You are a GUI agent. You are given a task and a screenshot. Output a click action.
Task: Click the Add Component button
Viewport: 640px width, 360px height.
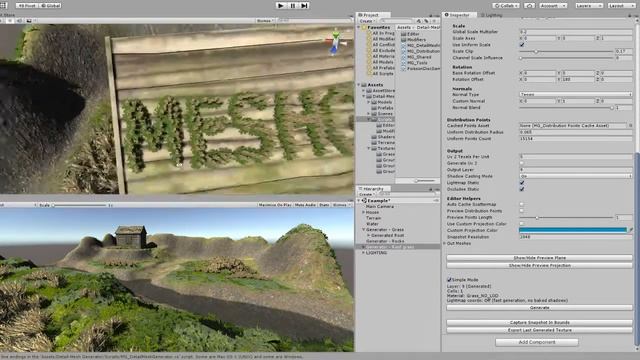537,342
